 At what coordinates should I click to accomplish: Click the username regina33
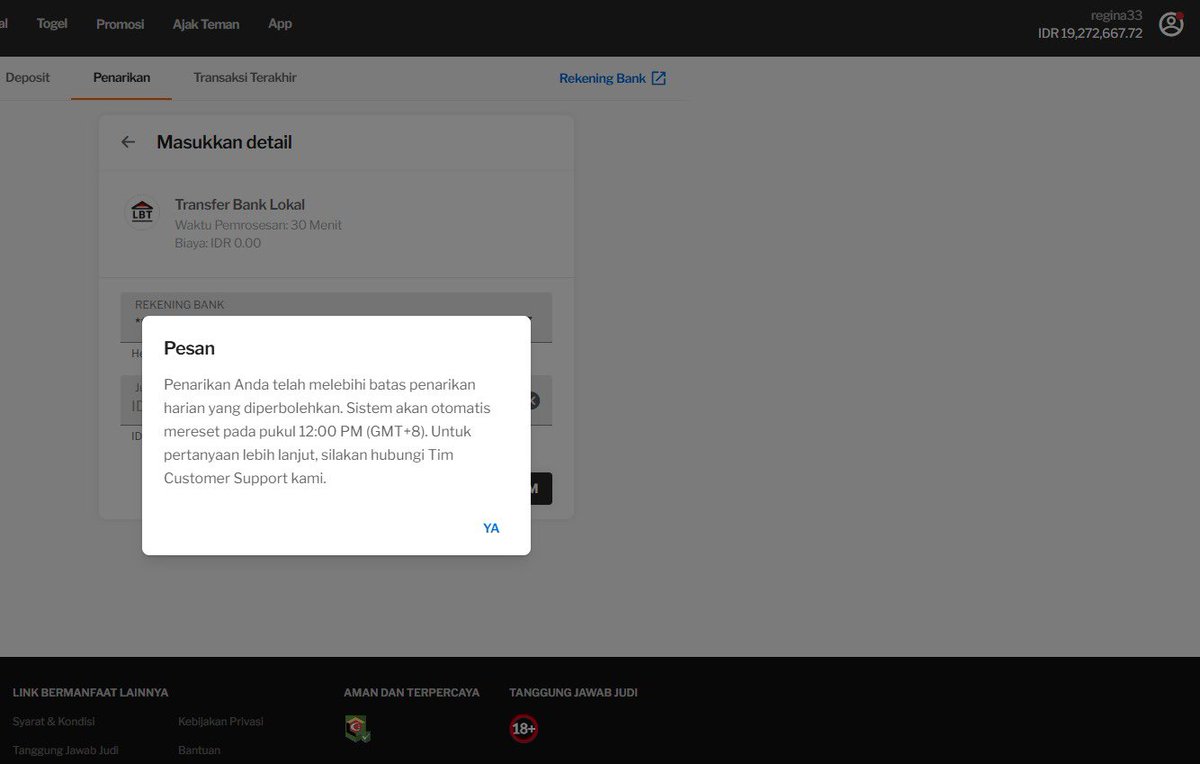coord(1116,15)
